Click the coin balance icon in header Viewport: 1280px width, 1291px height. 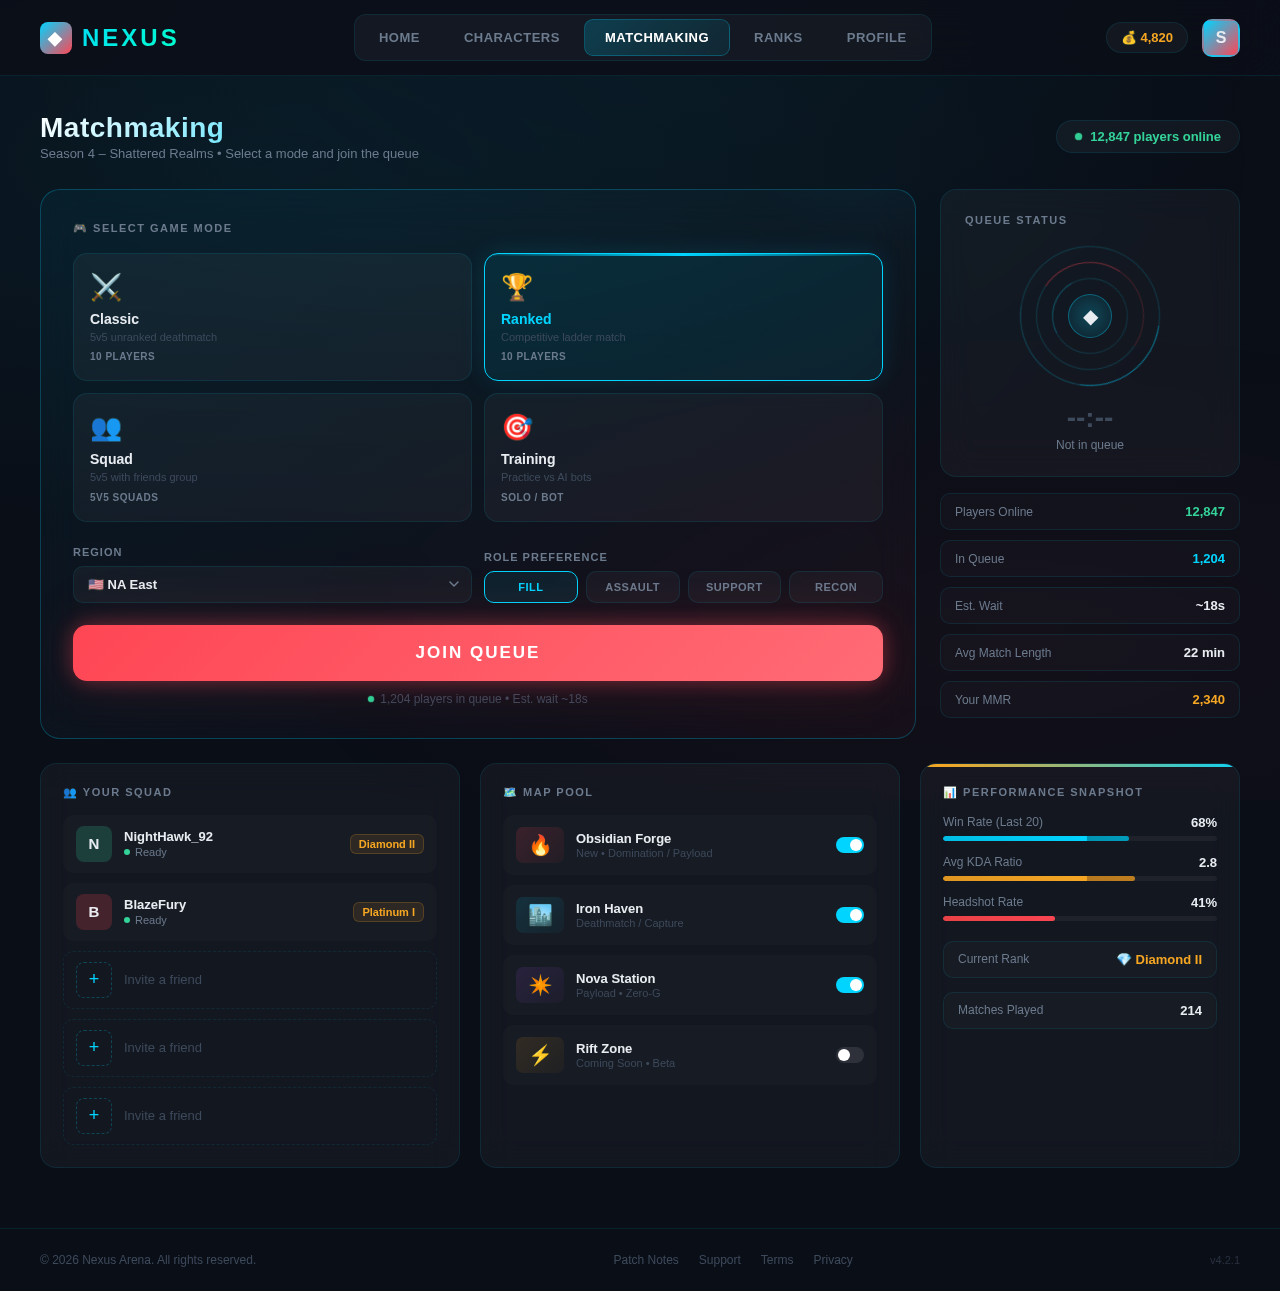pos(1128,37)
